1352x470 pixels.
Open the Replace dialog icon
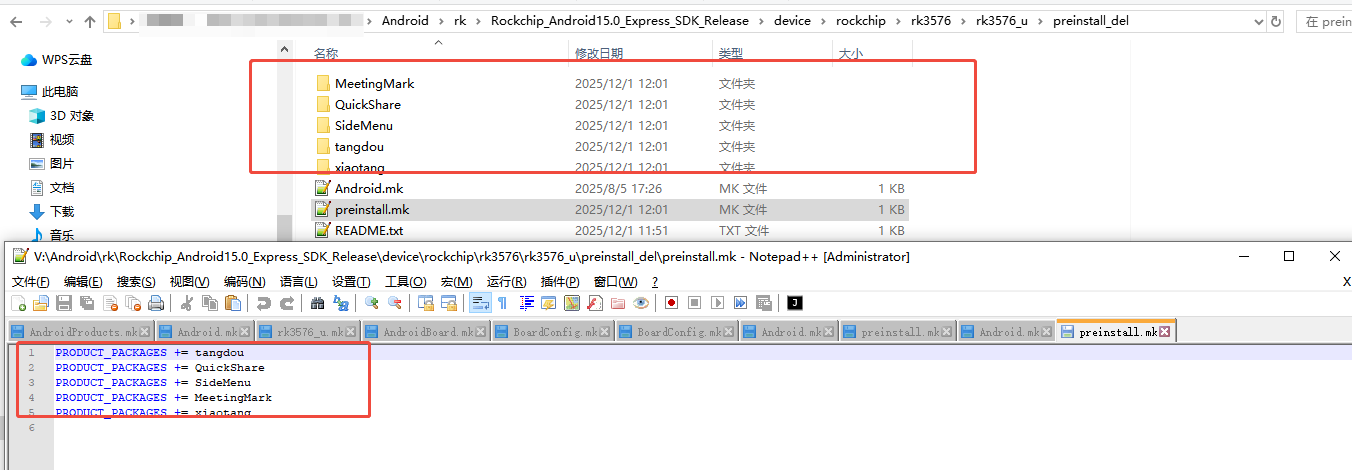(340, 303)
